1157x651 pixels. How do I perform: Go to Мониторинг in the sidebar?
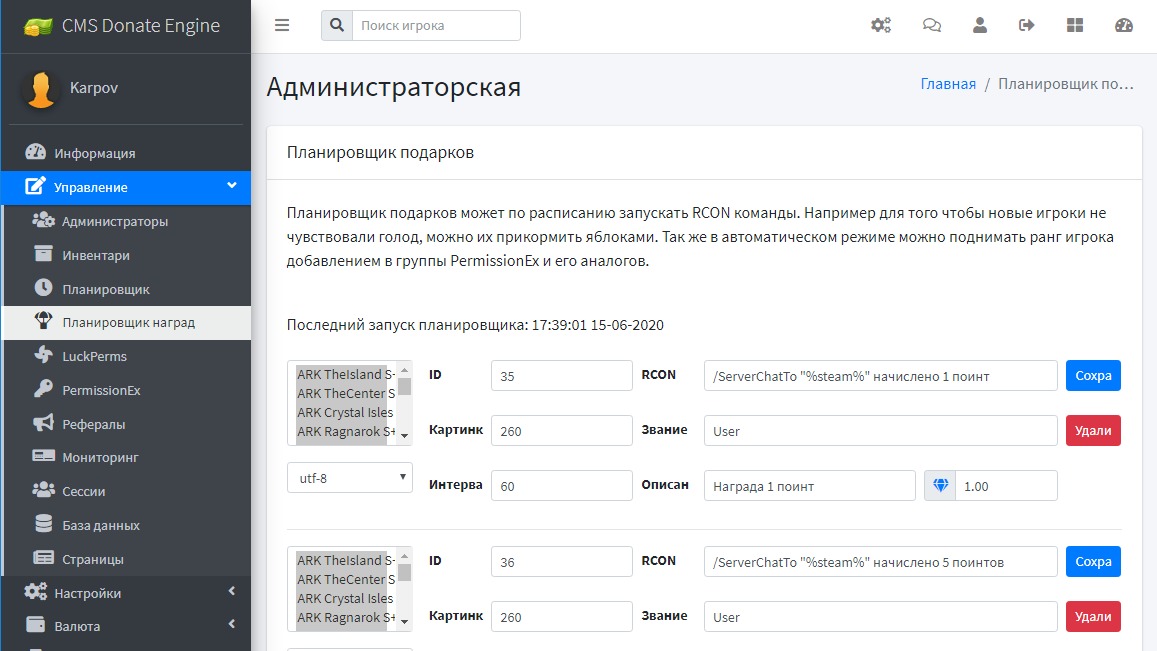pyautogui.click(x=100, y=457)
